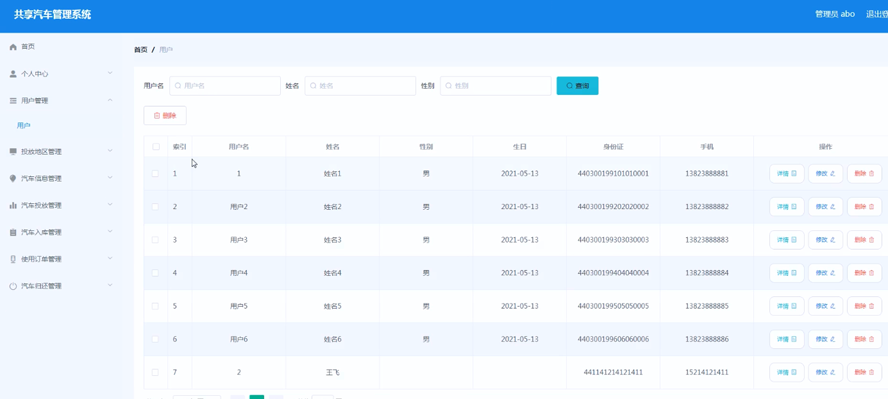Check the checkbox for row 王飞
The width and height of the screenshot is (888, 399).
click(156, 372)
